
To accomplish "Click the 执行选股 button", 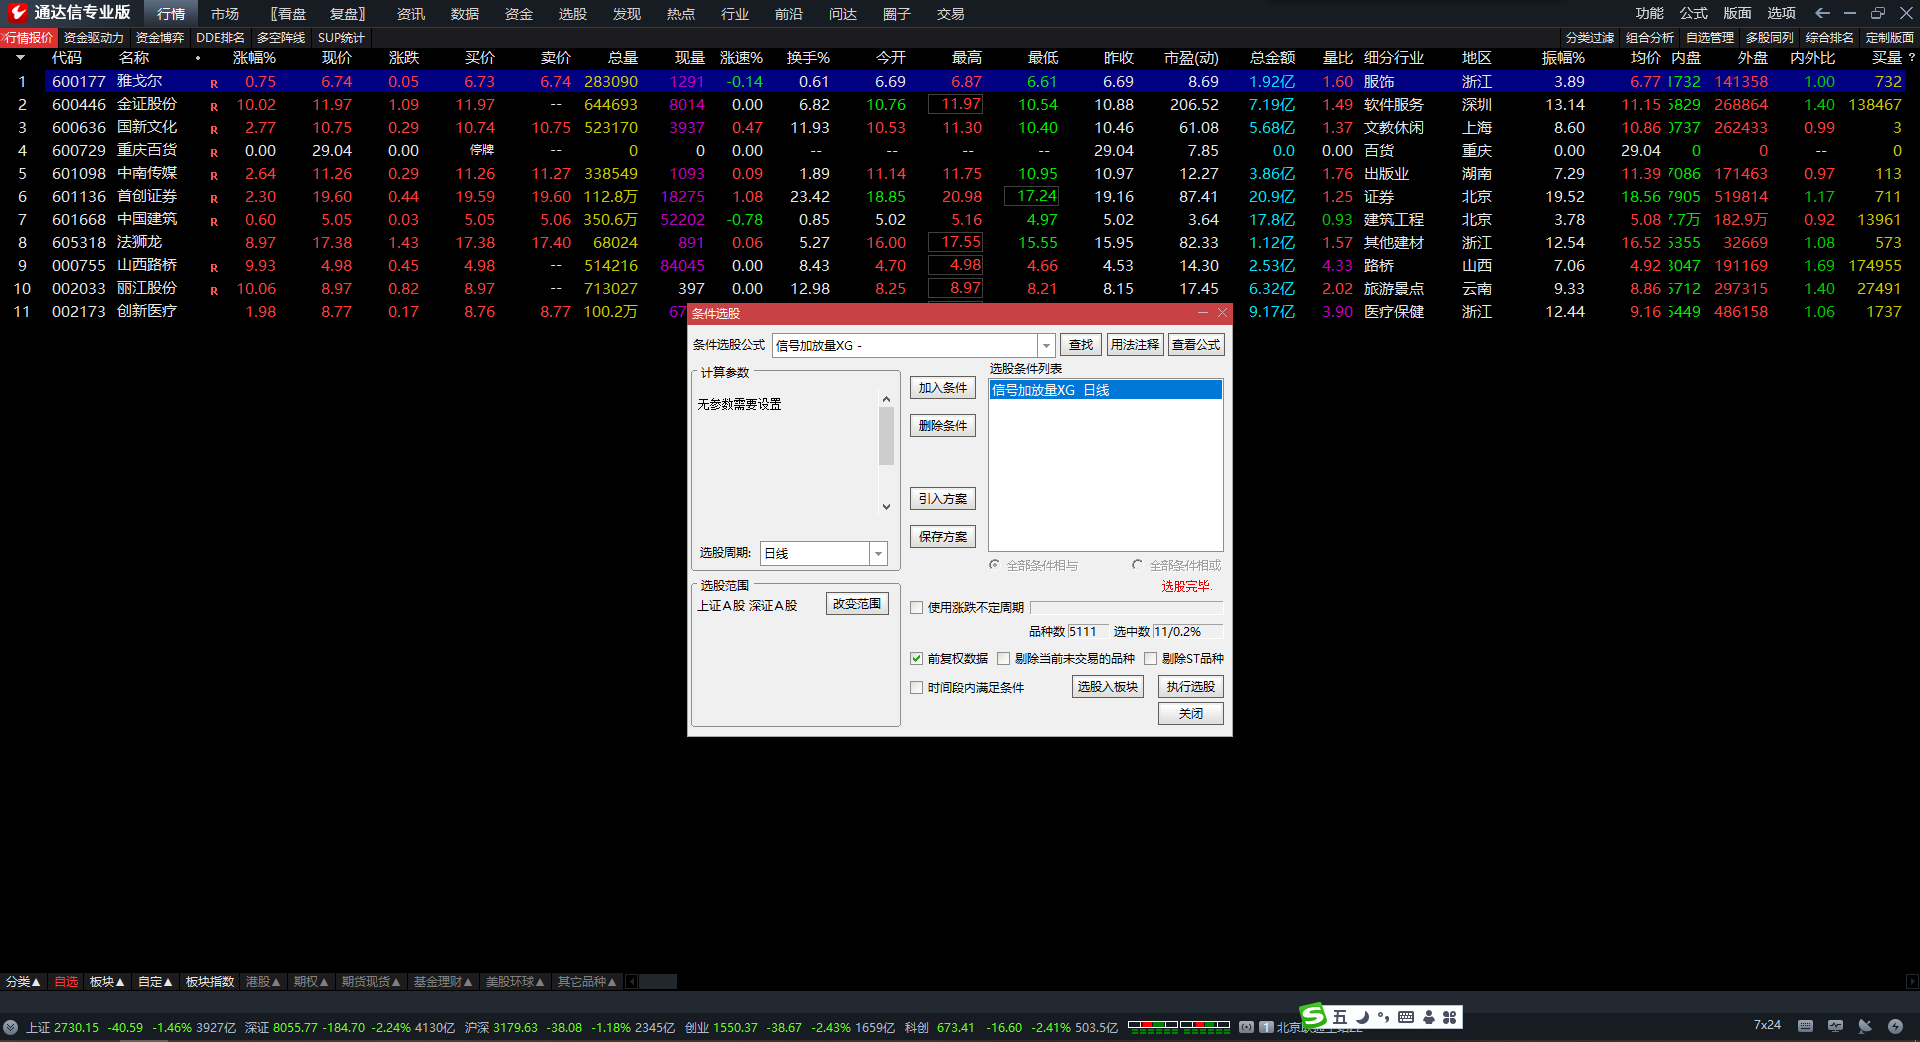I will click(1191, 687).
